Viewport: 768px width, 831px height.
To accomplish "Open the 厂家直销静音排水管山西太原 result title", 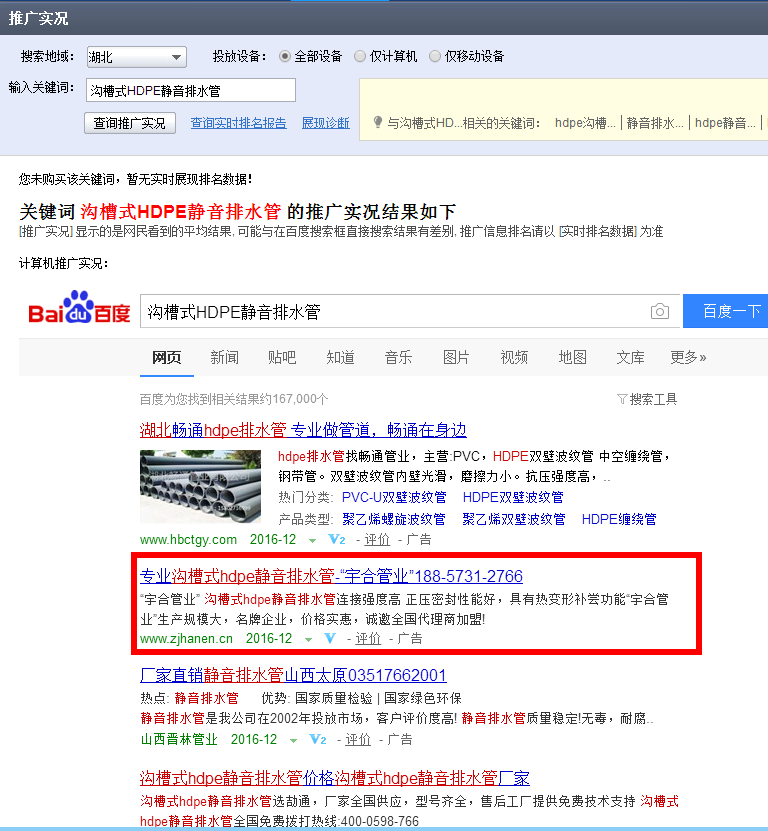I will coord(293,675).
